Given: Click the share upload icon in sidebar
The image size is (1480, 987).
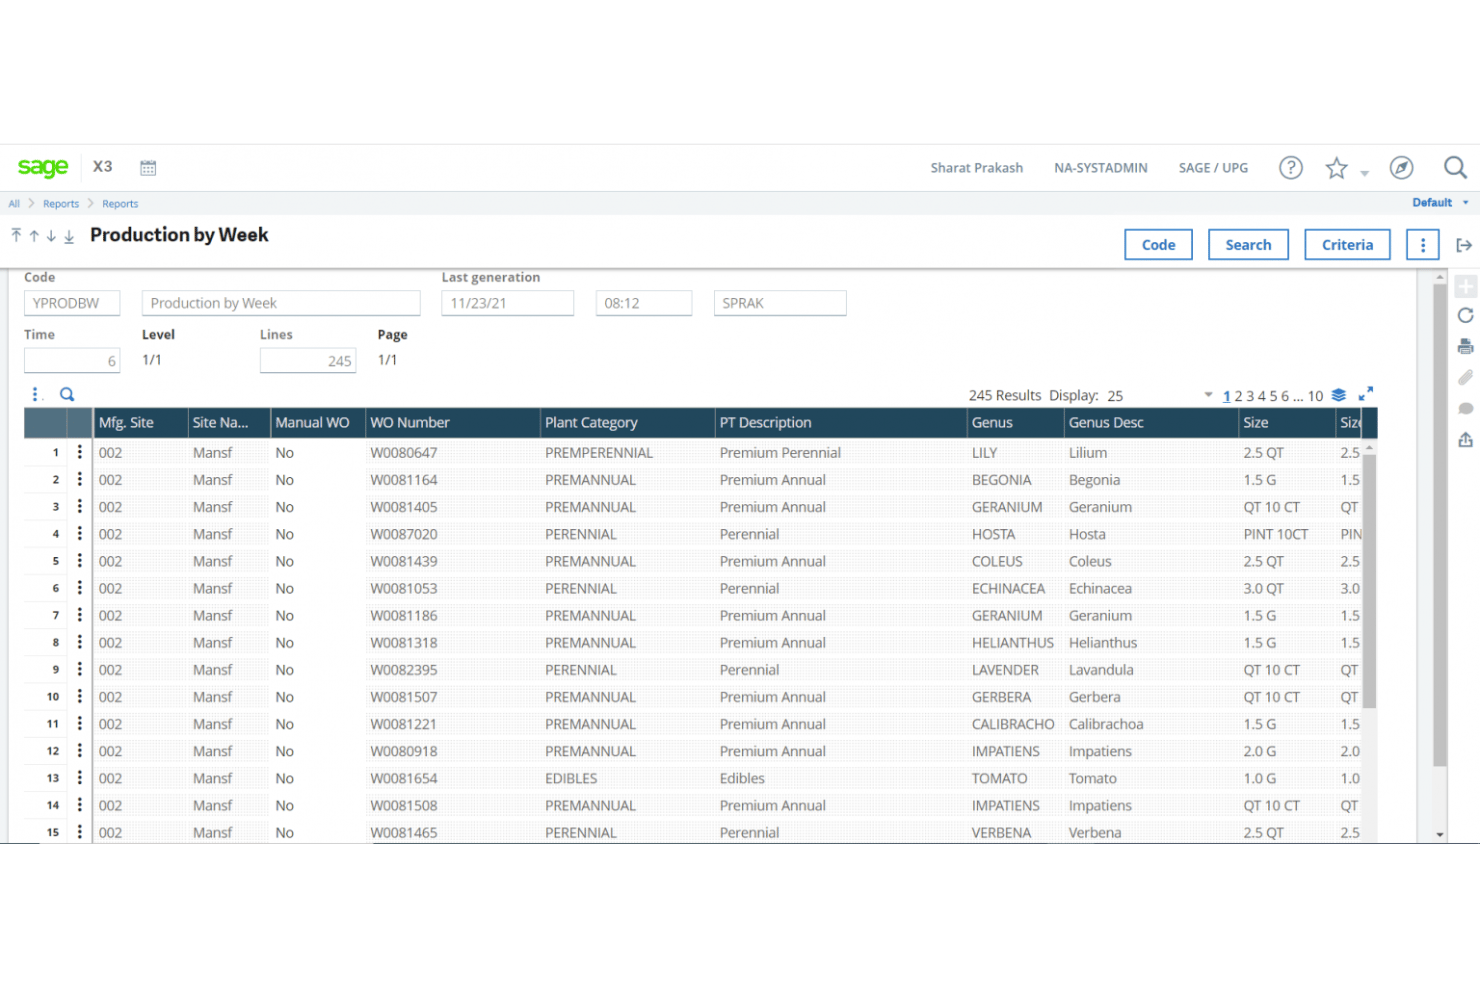Looking at the screenshot, I should [x=1465, y=439].
